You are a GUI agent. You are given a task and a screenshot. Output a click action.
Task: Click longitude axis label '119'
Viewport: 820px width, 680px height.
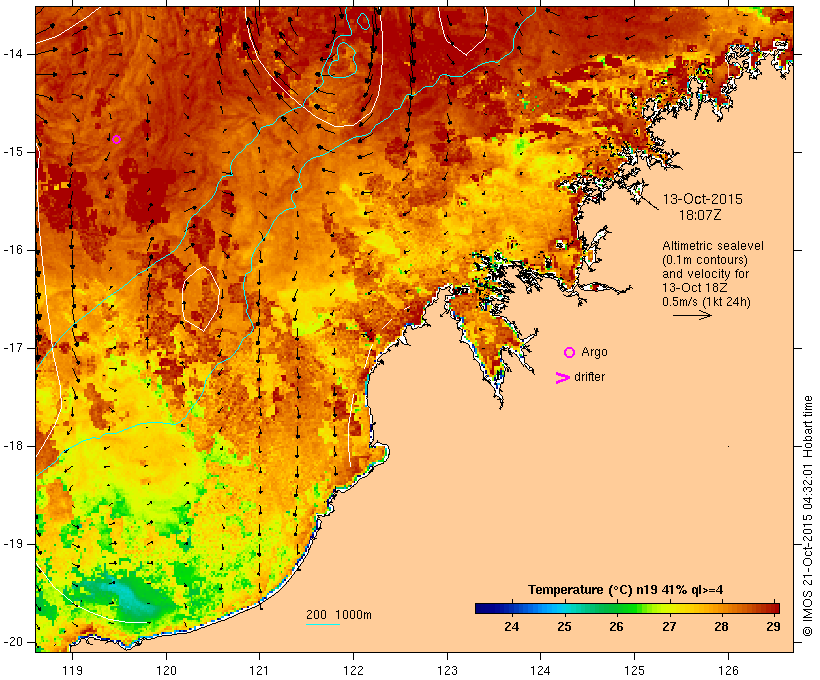click(x=72, y=670)
